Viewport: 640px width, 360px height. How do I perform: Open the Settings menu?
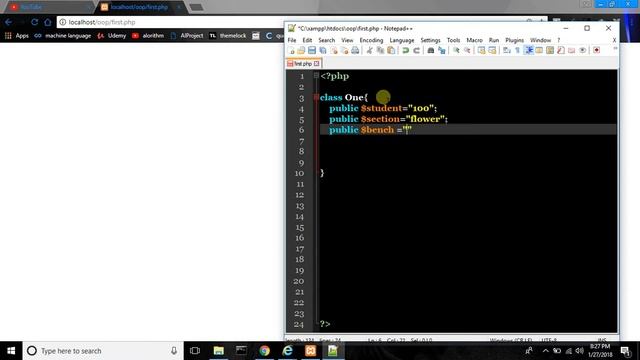(430, 40)
